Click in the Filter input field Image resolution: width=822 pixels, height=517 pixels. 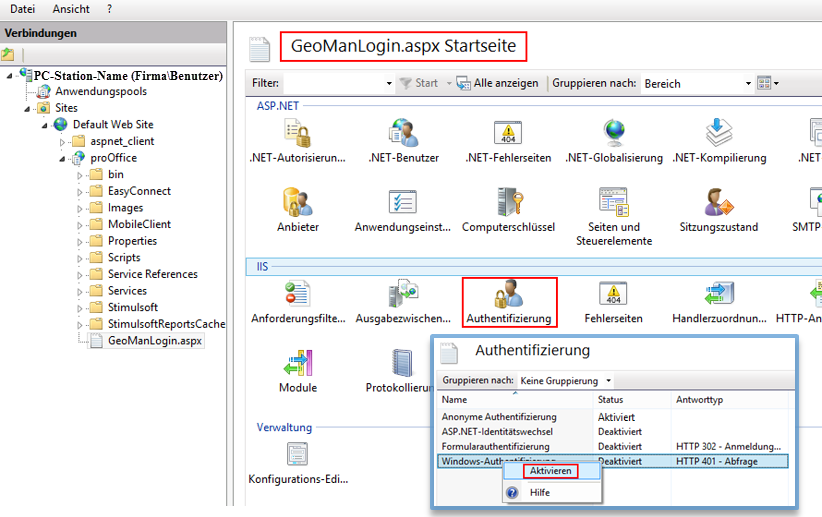(333, 83)
